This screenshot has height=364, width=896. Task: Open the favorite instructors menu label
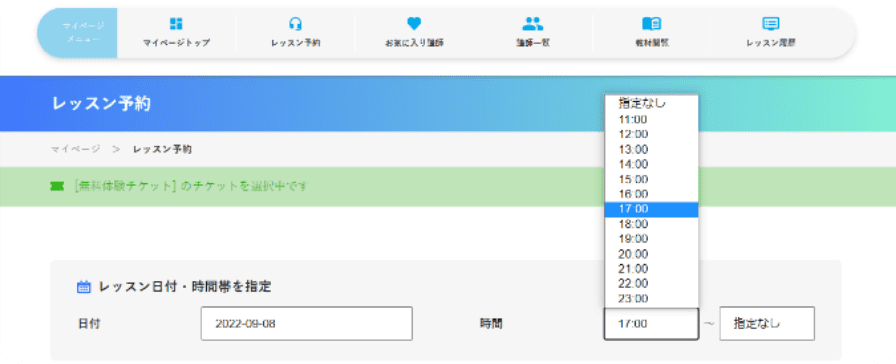pyautogui.click(x=414, y=43)
